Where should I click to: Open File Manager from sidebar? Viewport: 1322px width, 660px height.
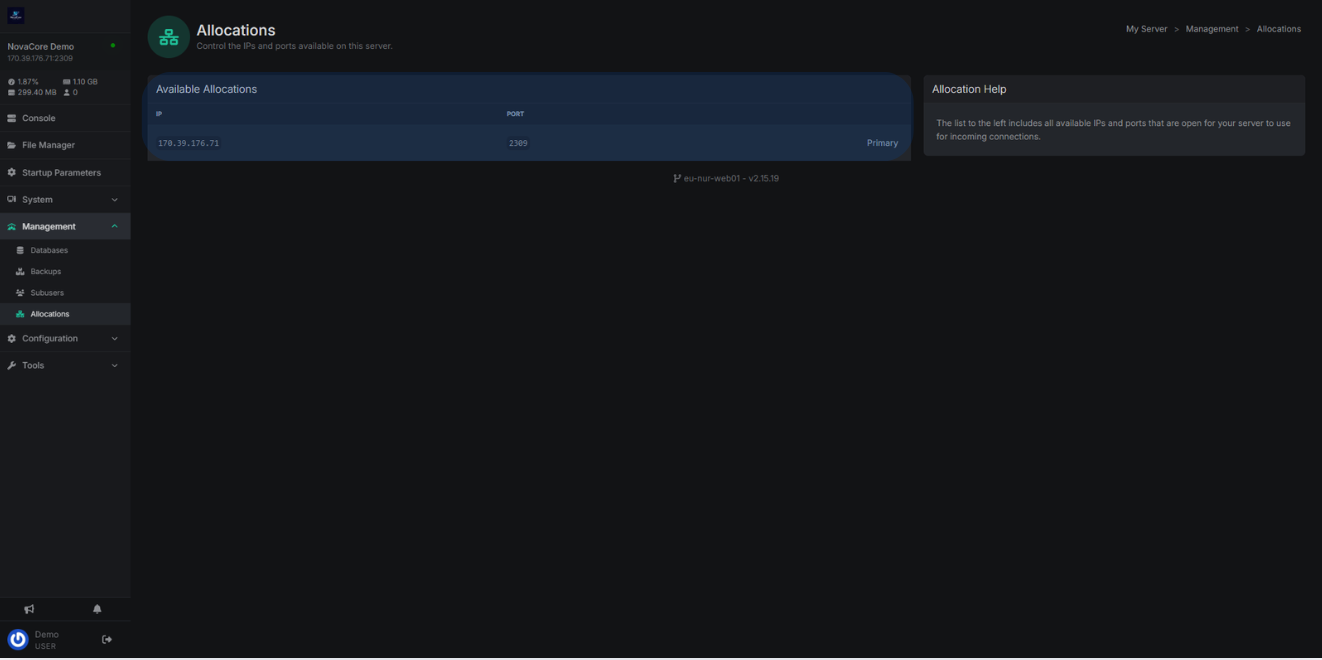pos(48,145)
